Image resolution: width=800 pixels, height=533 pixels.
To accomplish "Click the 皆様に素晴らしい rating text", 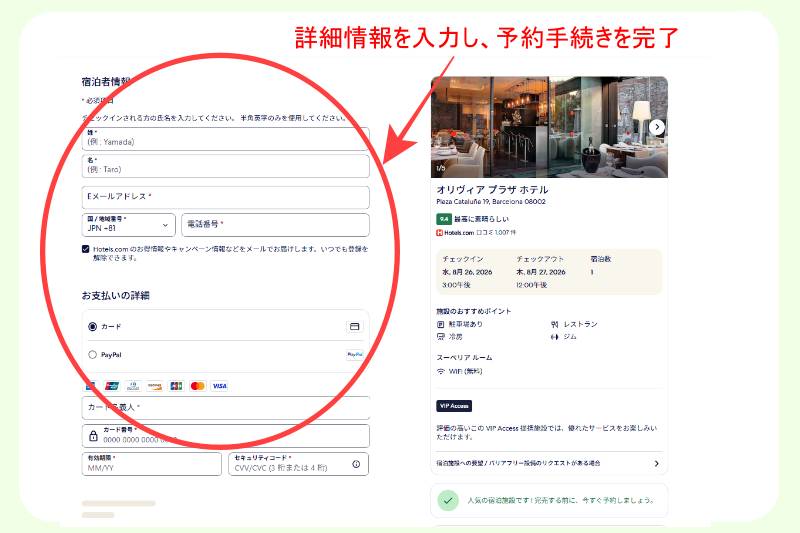I will (481, 219).
